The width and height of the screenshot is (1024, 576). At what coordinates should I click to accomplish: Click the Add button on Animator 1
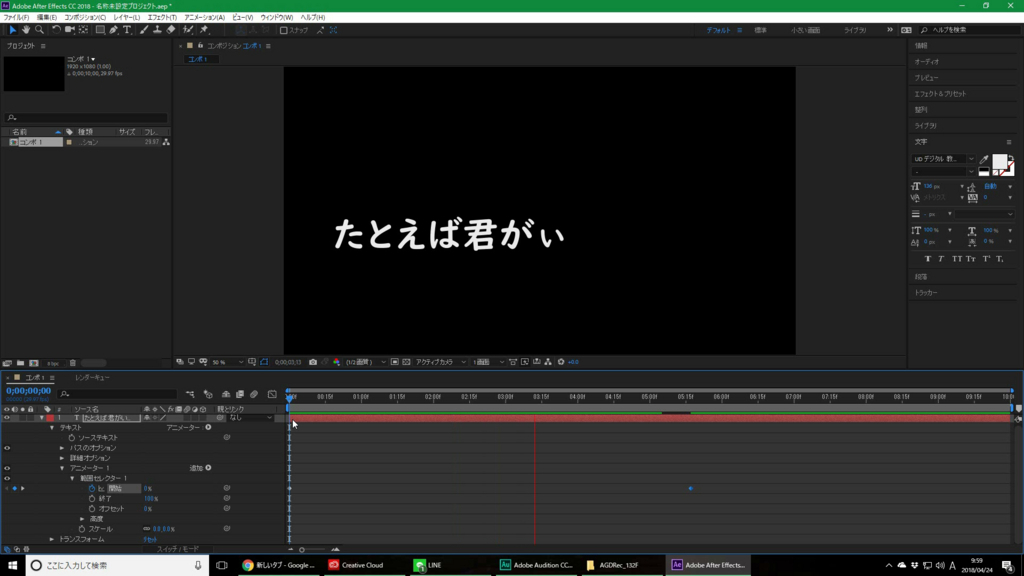pyautogui.click(x=208, y=468)
